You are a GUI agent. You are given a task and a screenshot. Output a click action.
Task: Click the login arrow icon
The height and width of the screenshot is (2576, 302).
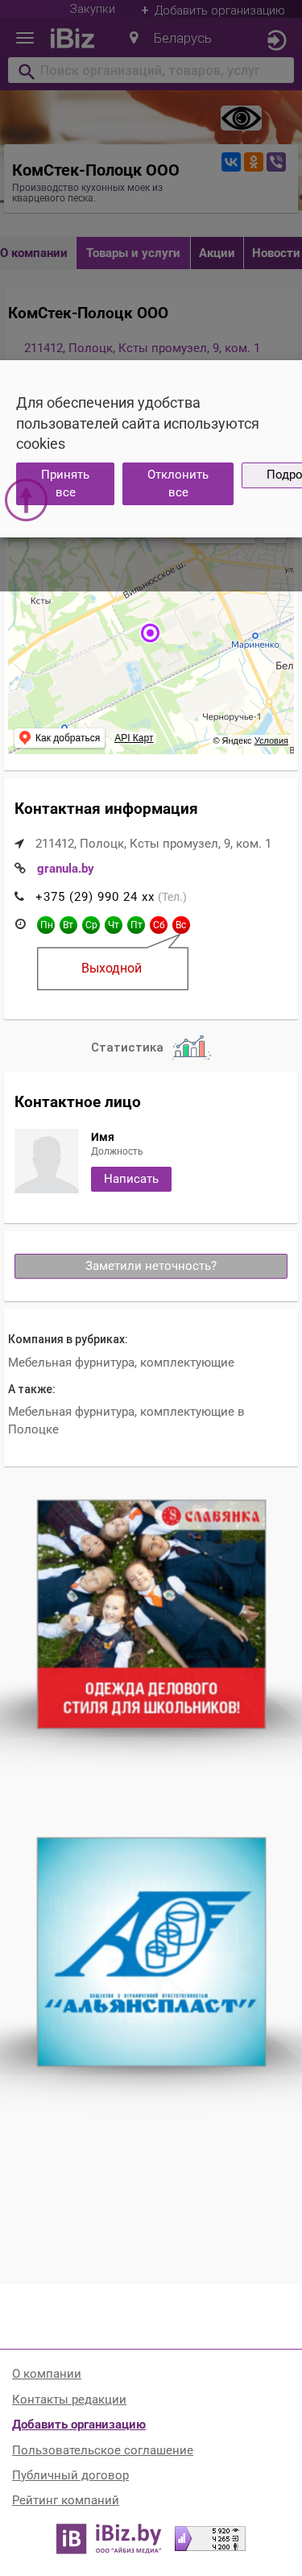pyautogui.click(x=276, y=40)
